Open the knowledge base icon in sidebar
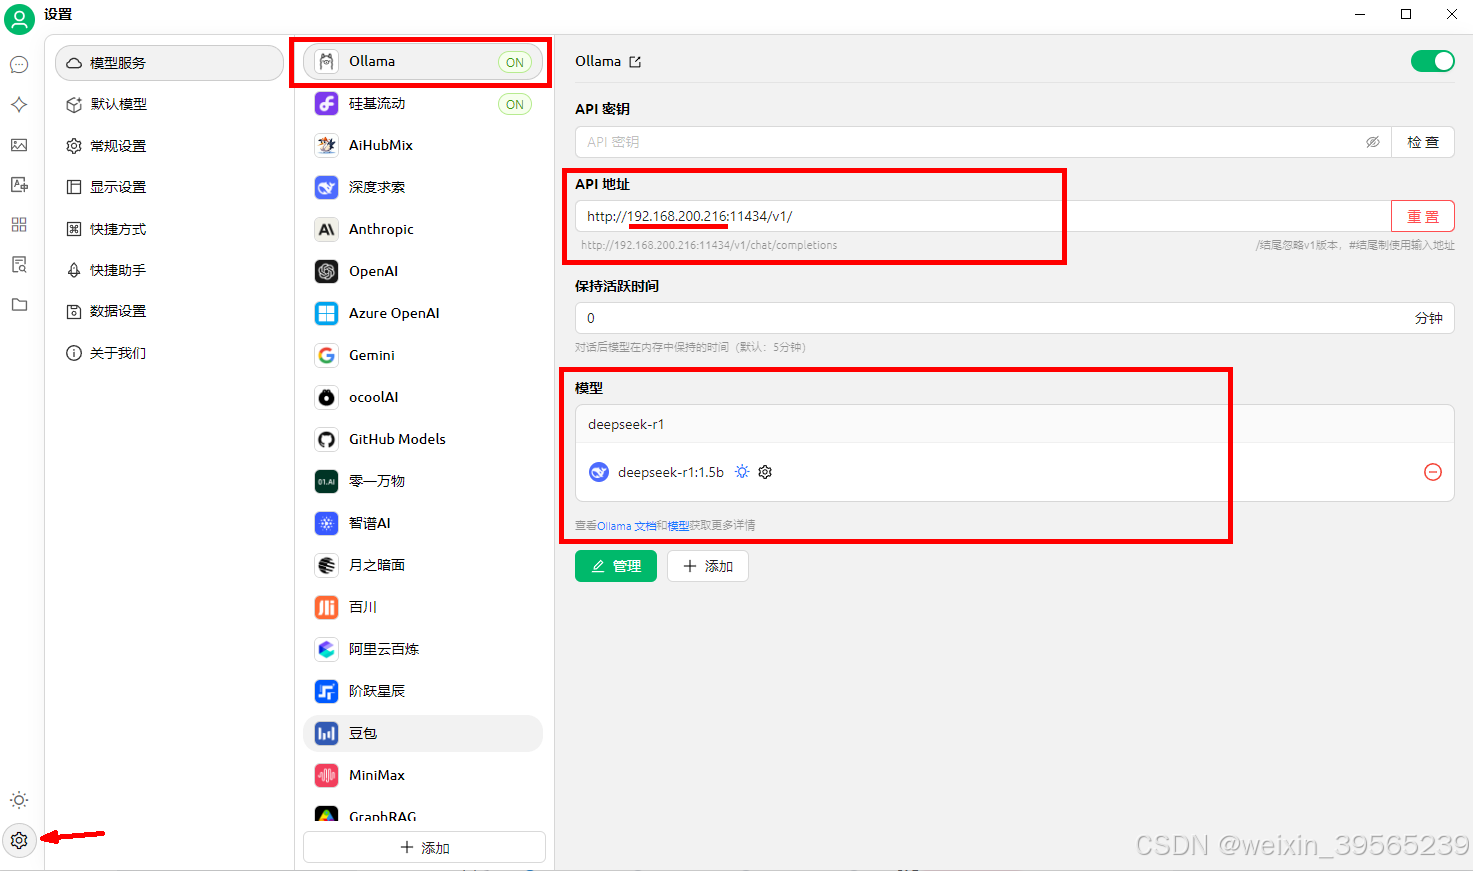This screenshot has width=1473, height=871. click(x=19, y=265)
